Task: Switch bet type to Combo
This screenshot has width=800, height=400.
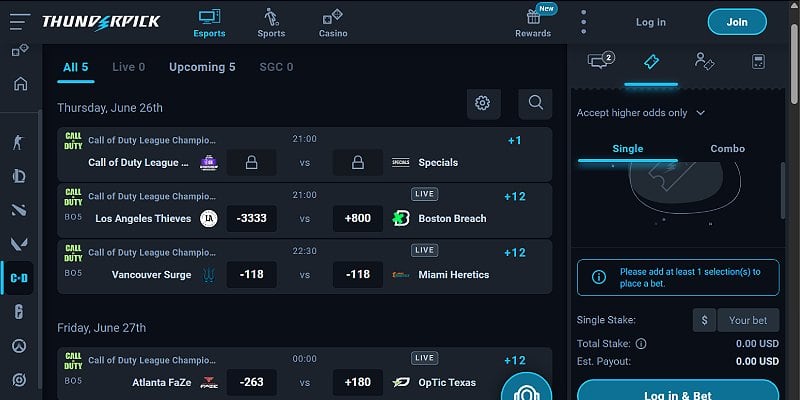Action: pyautogui.click(x=727, y=149)
